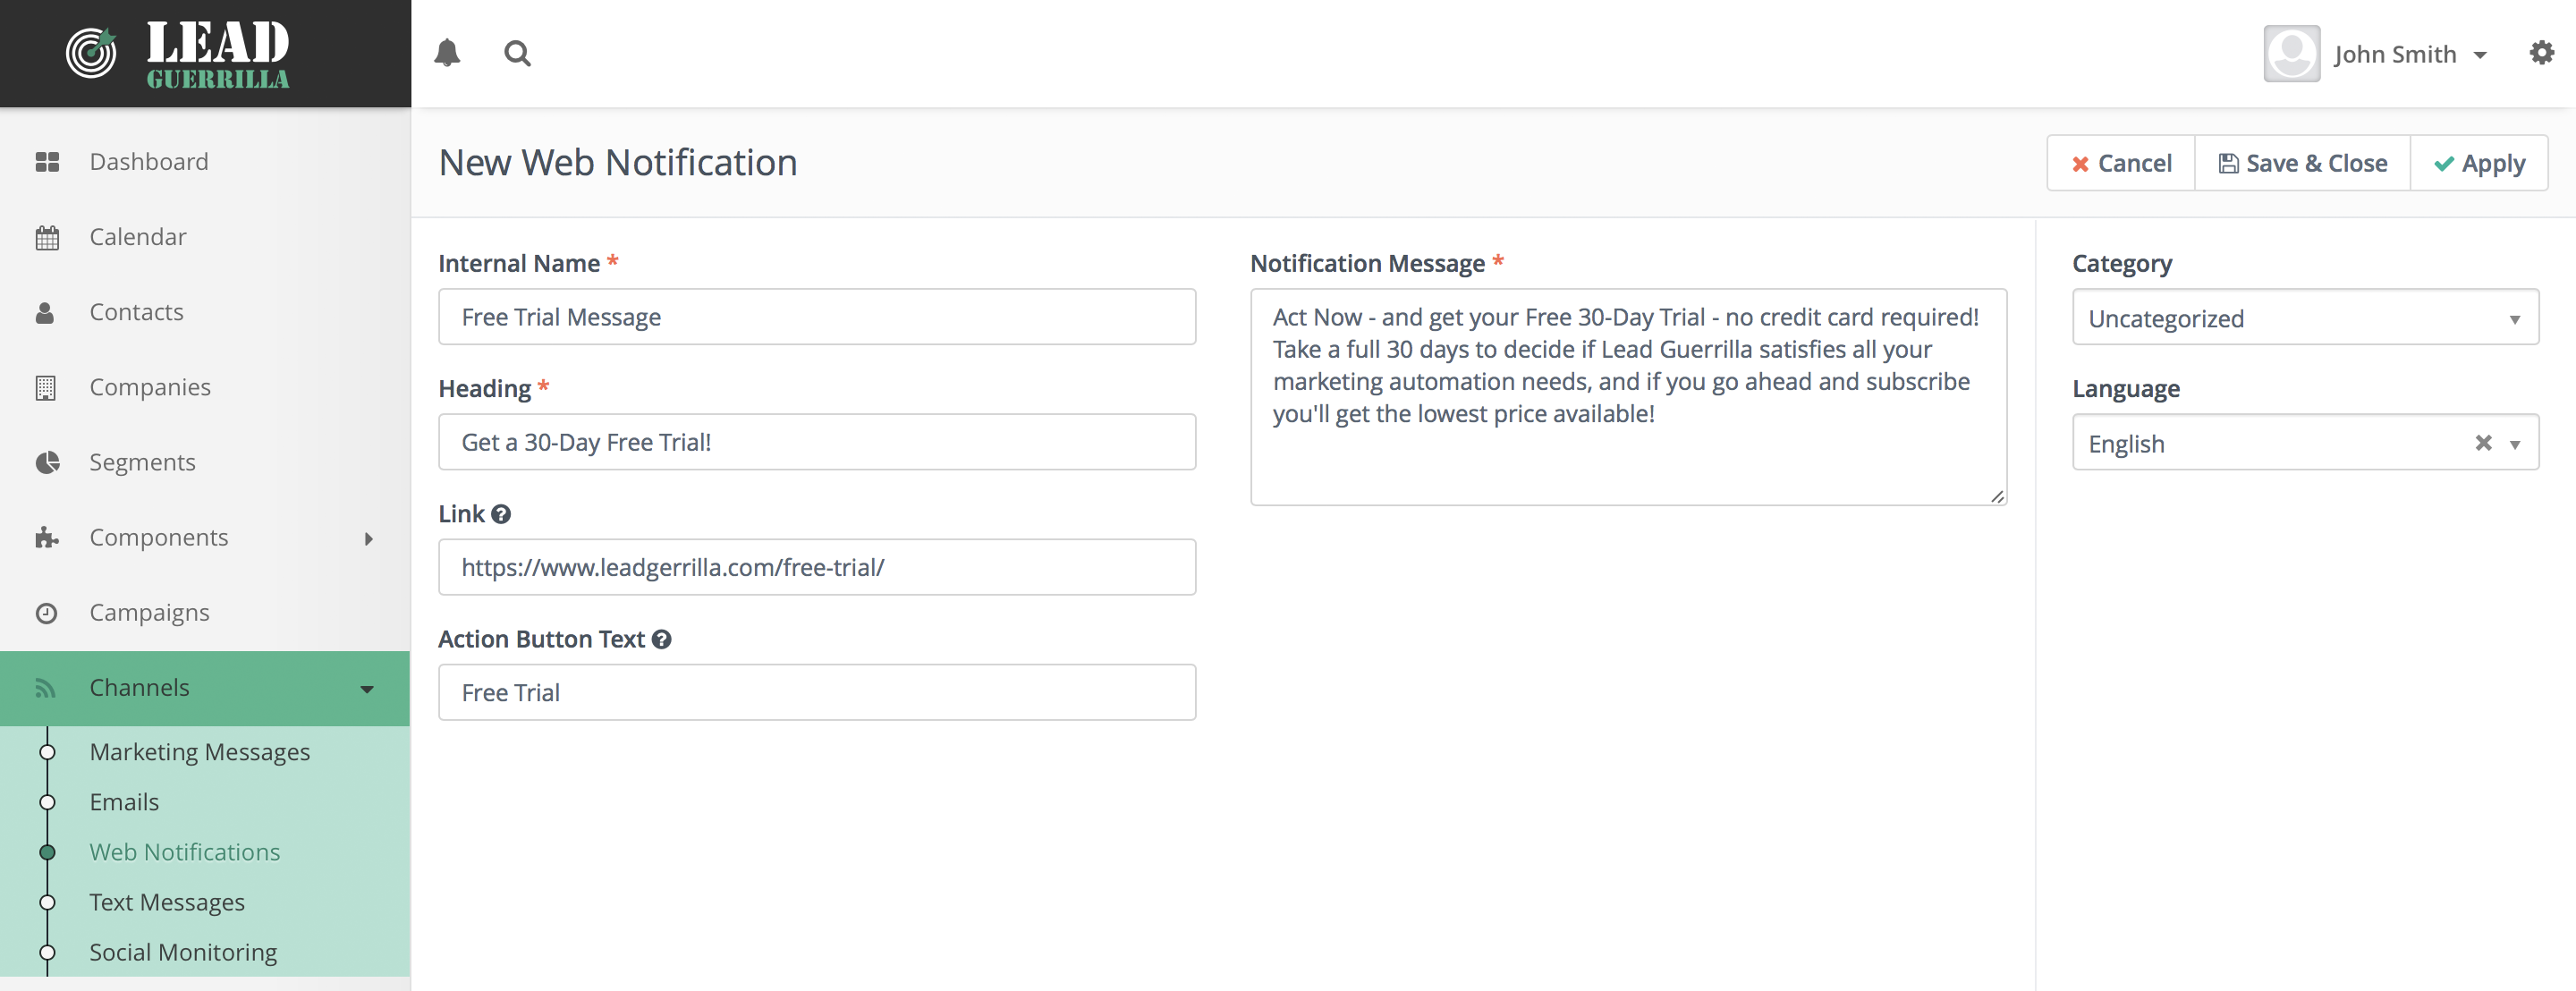The height and width of the screenshot is (991, 2576).
Task: Focus the Internal Name input field
Action: [x=817, y=317]
